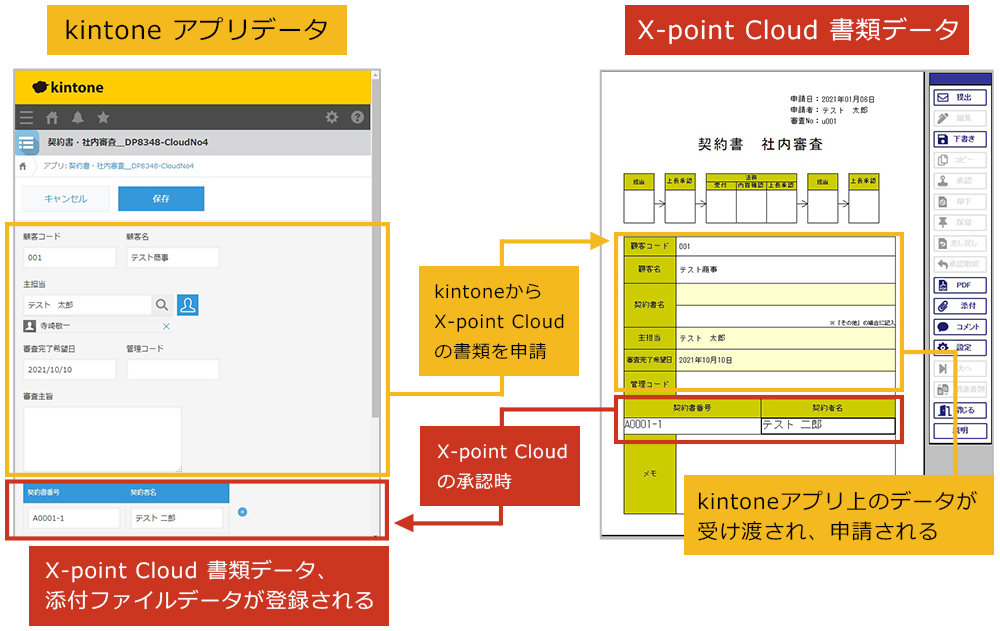The width and height of the screenshot is (1000, 631).
Task: Click the kintone logo
Action: tap(68, 87)
